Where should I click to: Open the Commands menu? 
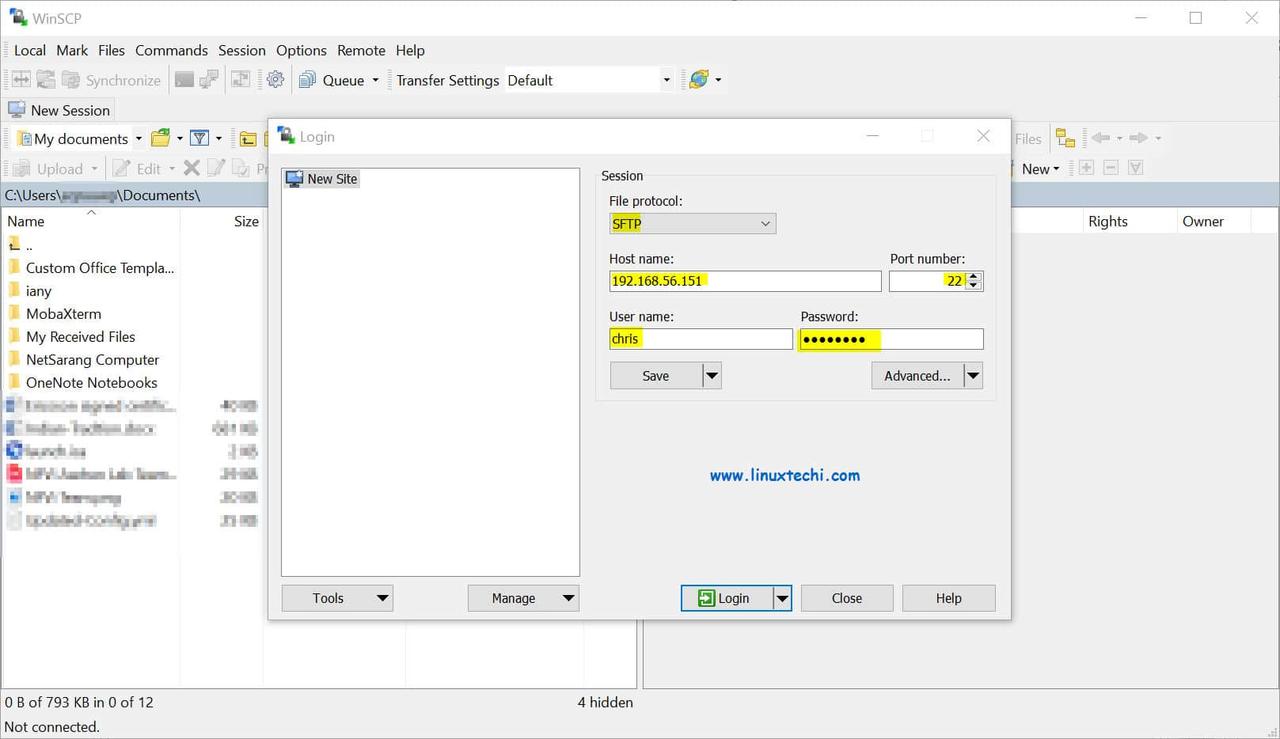click(171, 50)
